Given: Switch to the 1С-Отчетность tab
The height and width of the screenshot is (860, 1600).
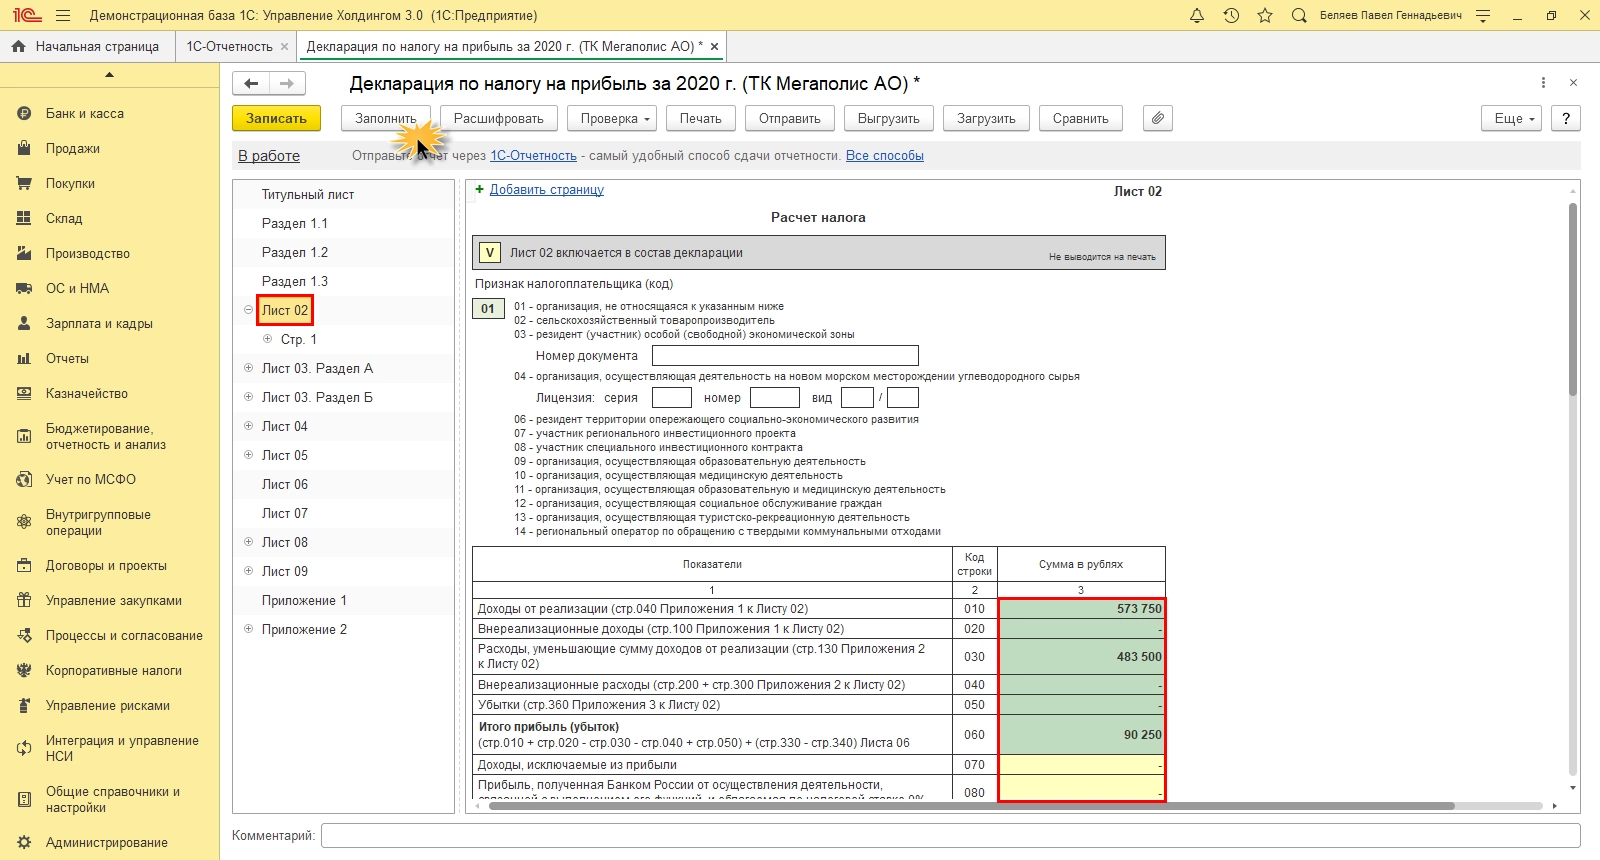Looking at the screenshot, I should [229, 46].
